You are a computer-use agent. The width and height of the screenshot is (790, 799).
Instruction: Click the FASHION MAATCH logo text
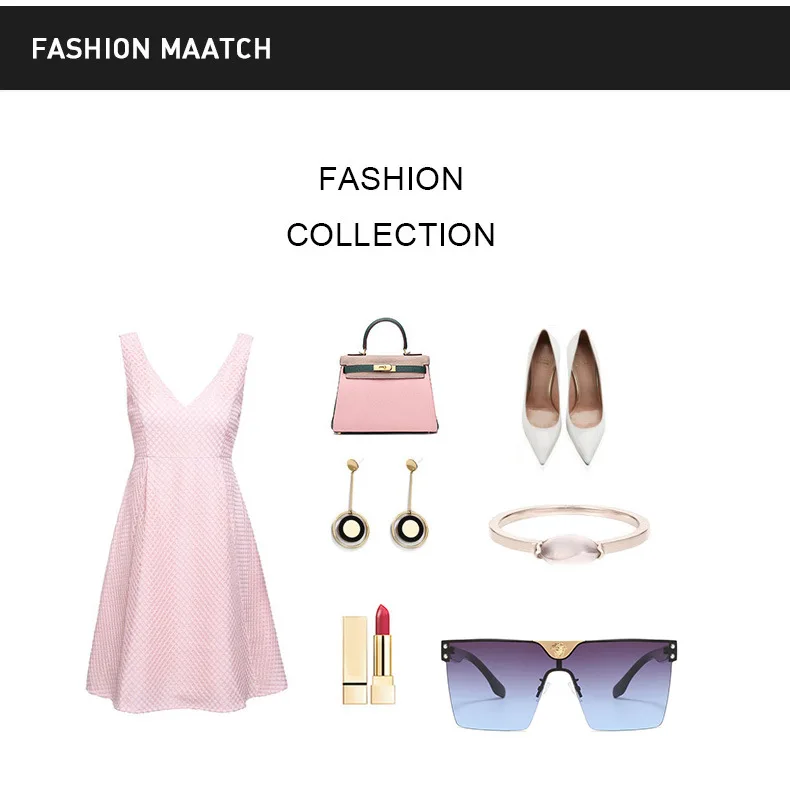(151, 49)
